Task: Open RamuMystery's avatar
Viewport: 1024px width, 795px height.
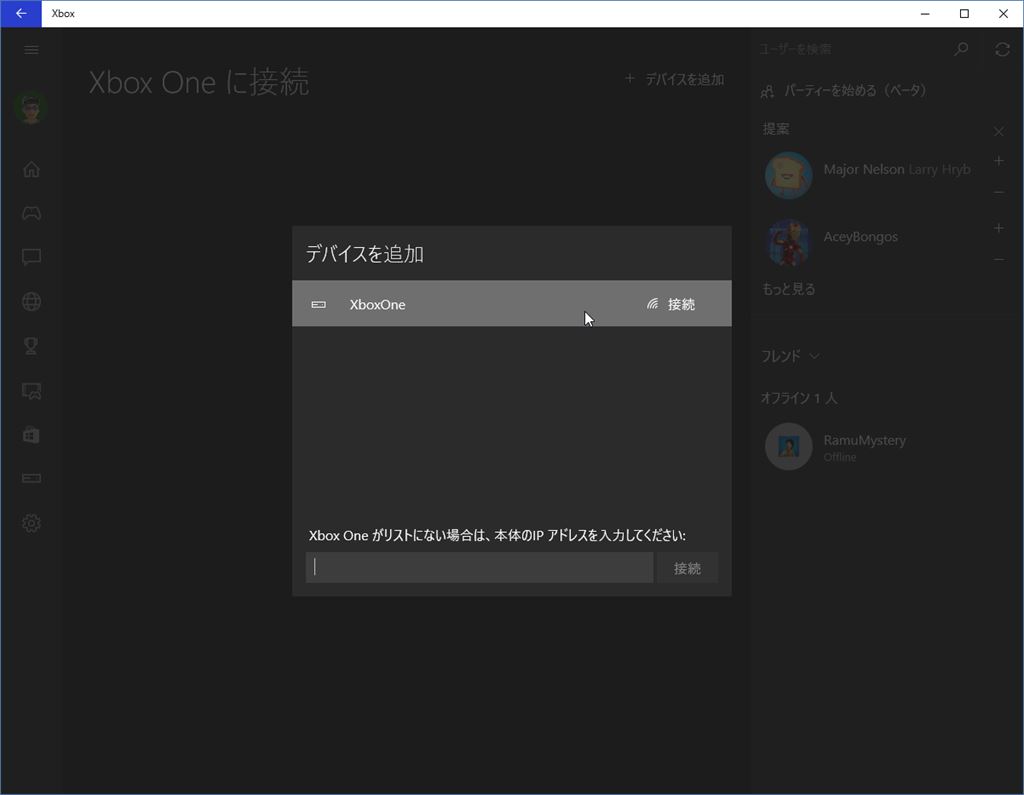Action: (x=788, y=447)
